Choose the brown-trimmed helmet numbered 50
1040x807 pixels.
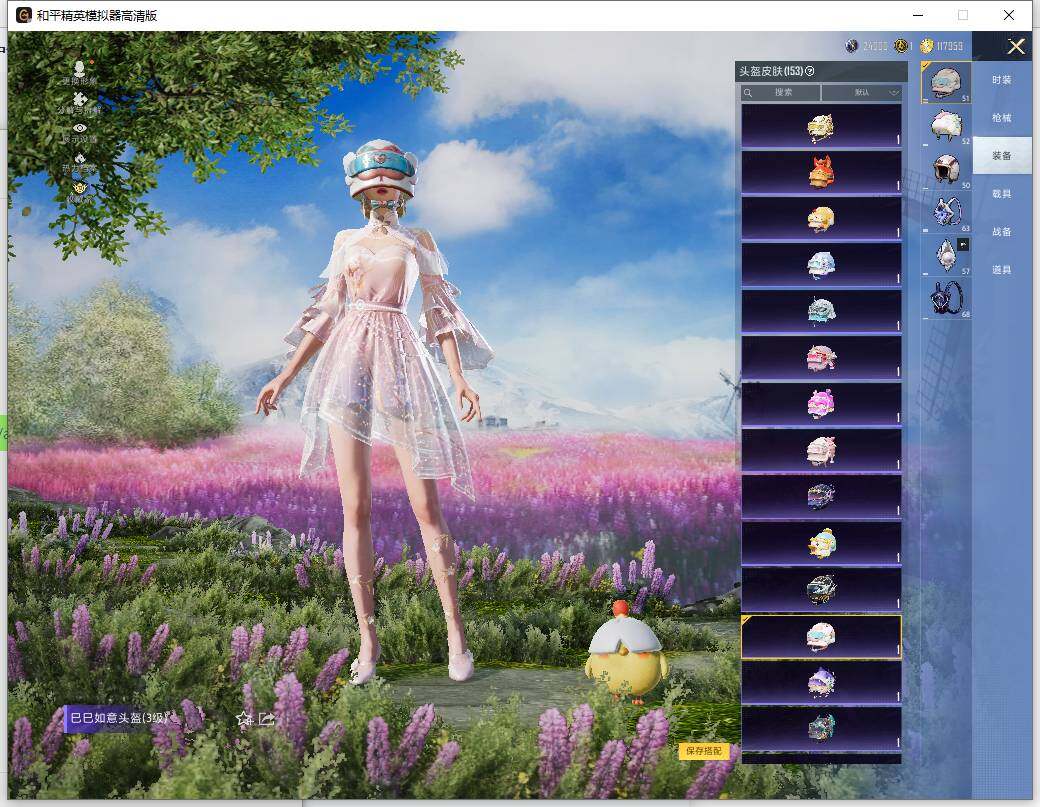tap(945, 168)
